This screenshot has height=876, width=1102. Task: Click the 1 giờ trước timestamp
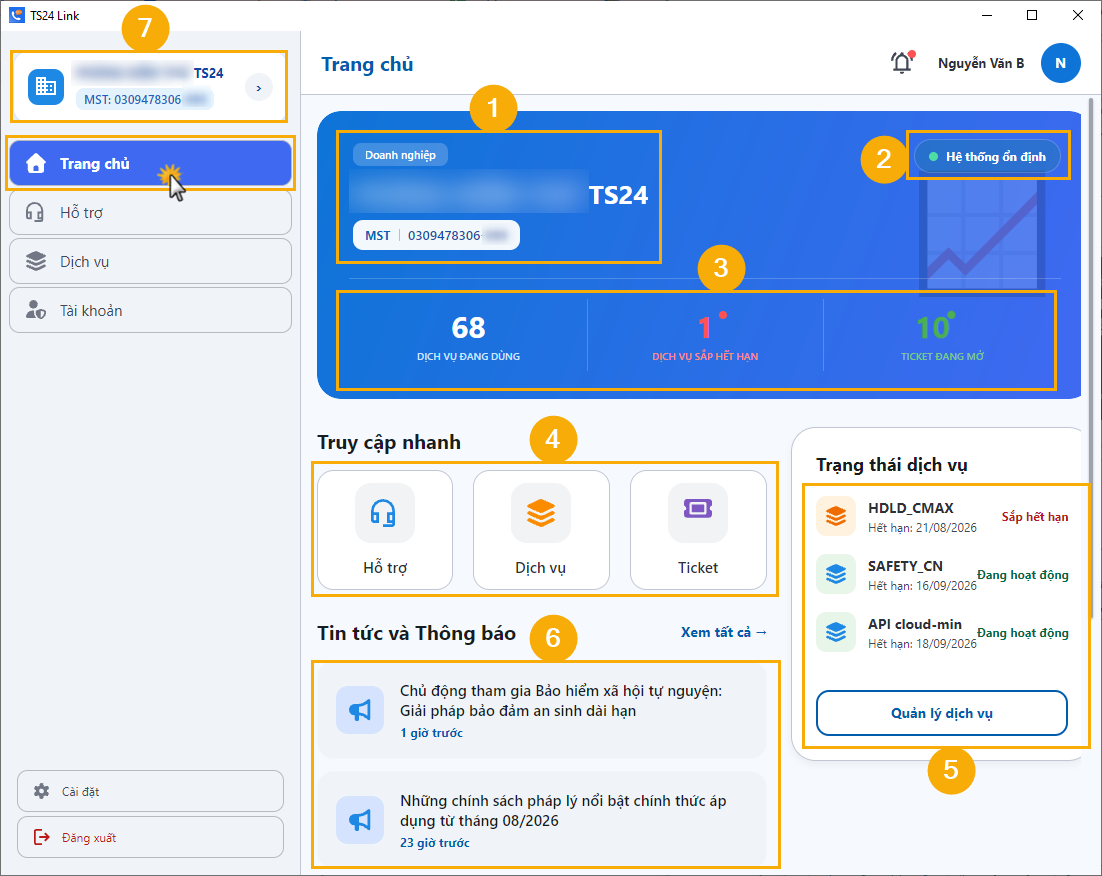click(x=432, y=733)
